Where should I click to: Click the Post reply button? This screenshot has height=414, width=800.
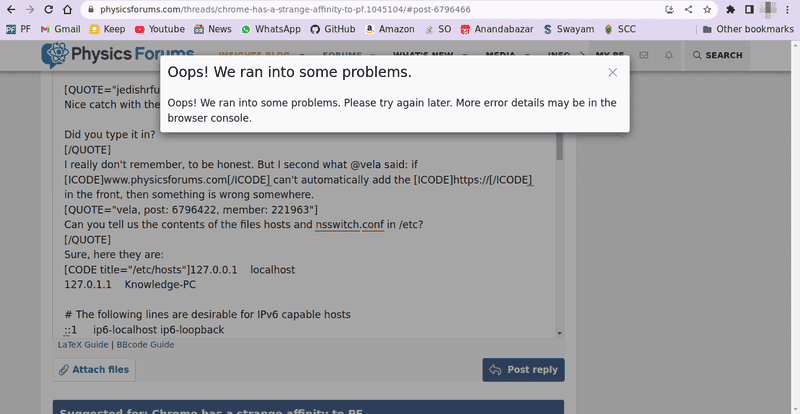(x=523, y=370)
